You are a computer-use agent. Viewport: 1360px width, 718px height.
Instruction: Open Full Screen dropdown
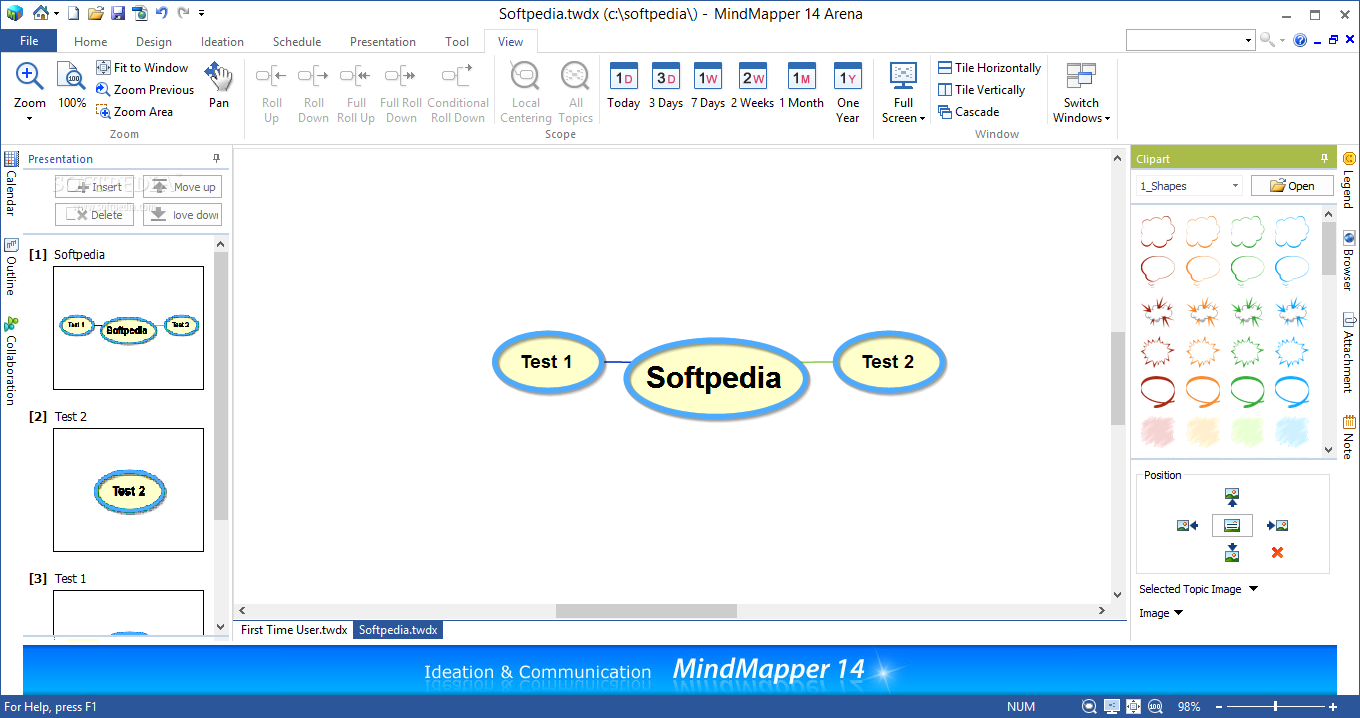(x=921, y=118)
